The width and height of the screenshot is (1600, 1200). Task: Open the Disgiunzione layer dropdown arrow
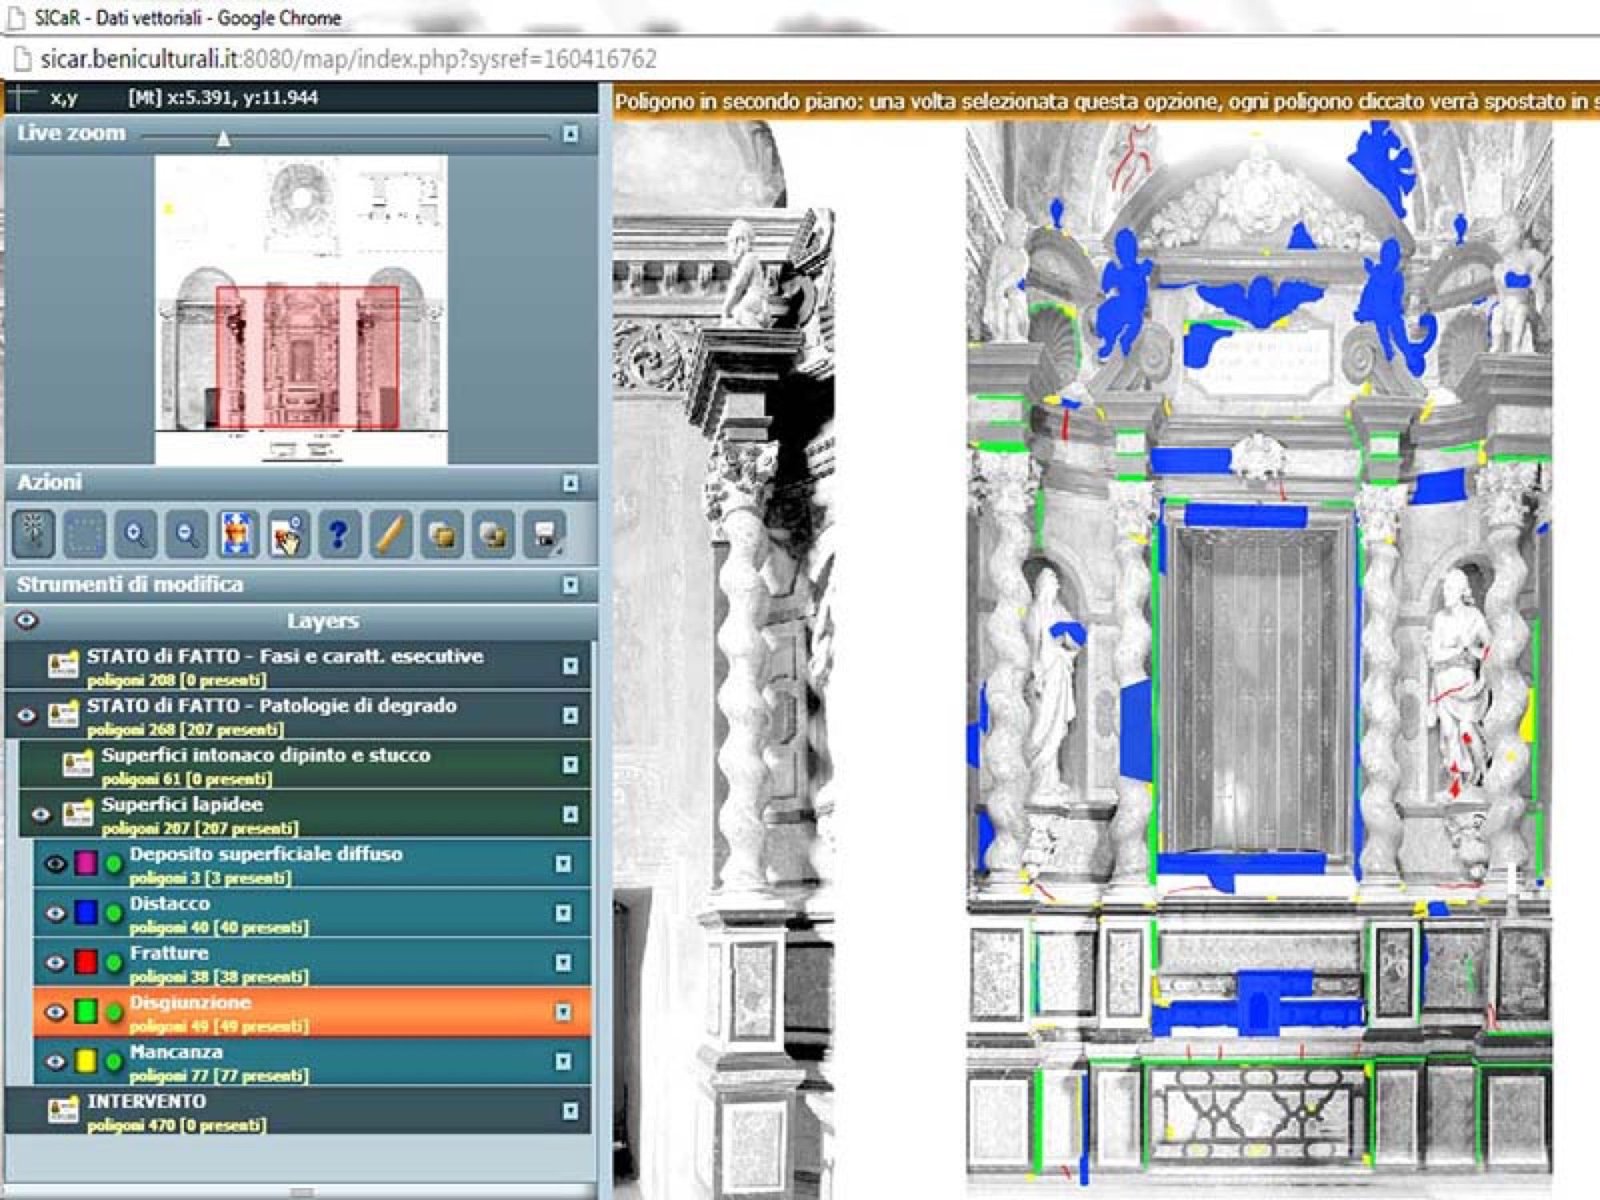pyautogui.click(x=563, y=1012)
